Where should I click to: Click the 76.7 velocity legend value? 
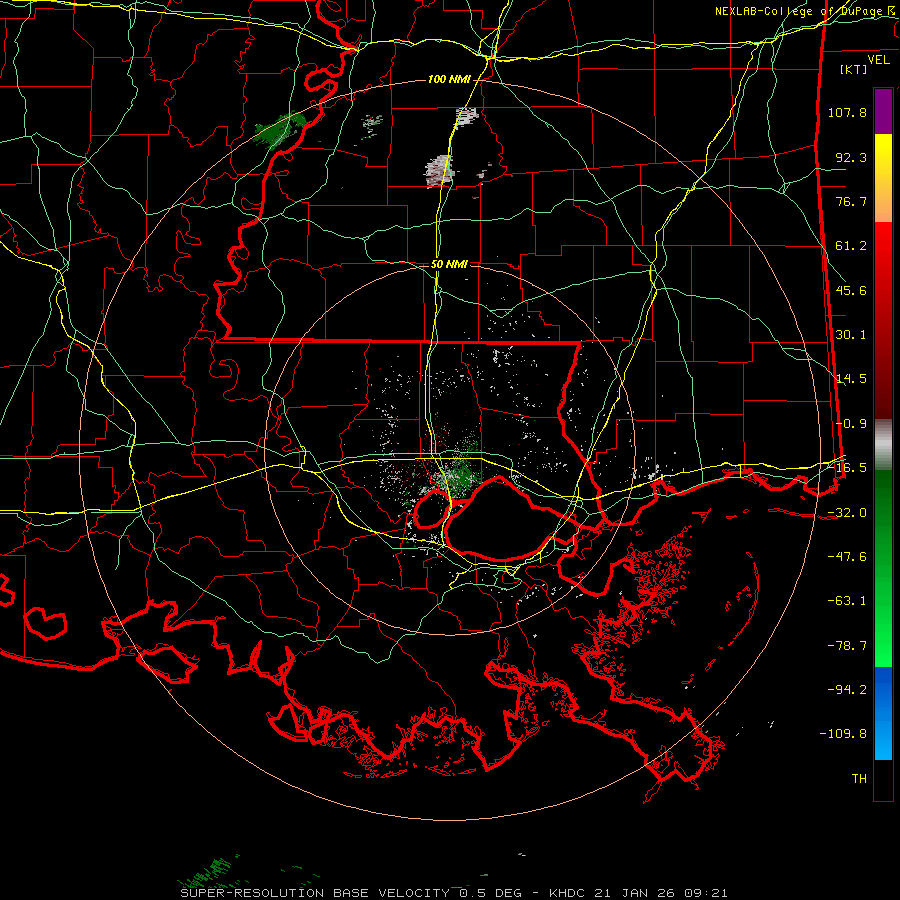(851, 201)
